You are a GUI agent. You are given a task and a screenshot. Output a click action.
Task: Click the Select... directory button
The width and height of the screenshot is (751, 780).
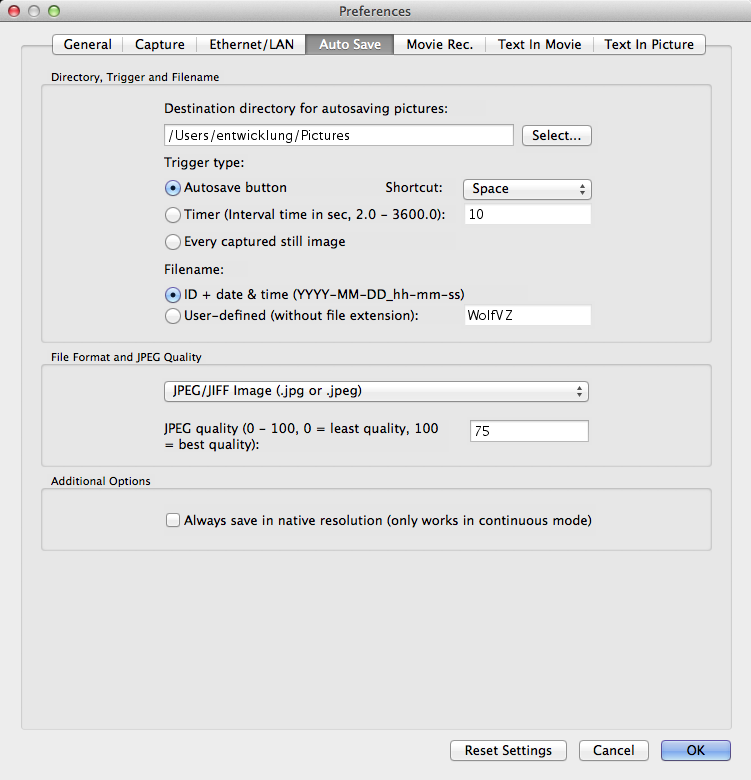click(x=556, y=136)
